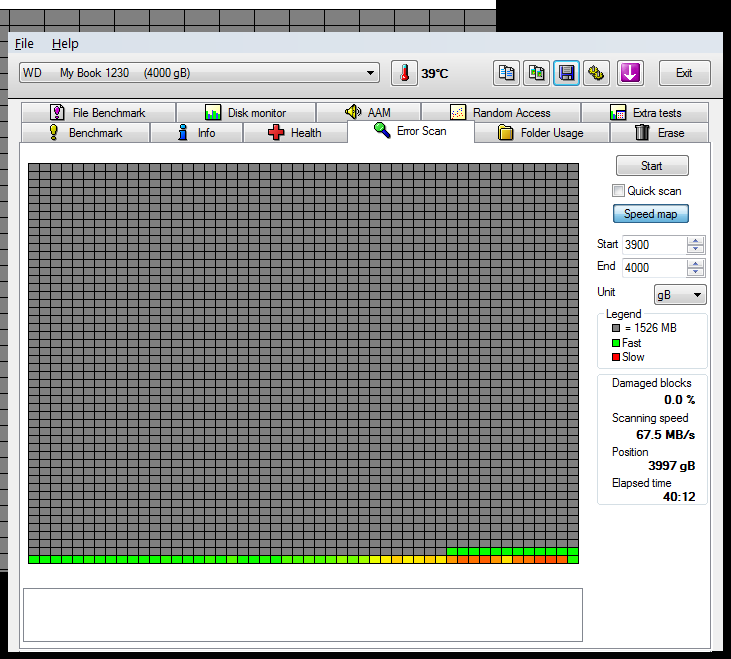The height and width of the screenshot is (659, 731).
Task: Click the purple down-arrow minimize-to-tray icon
Action: [630, 73]
